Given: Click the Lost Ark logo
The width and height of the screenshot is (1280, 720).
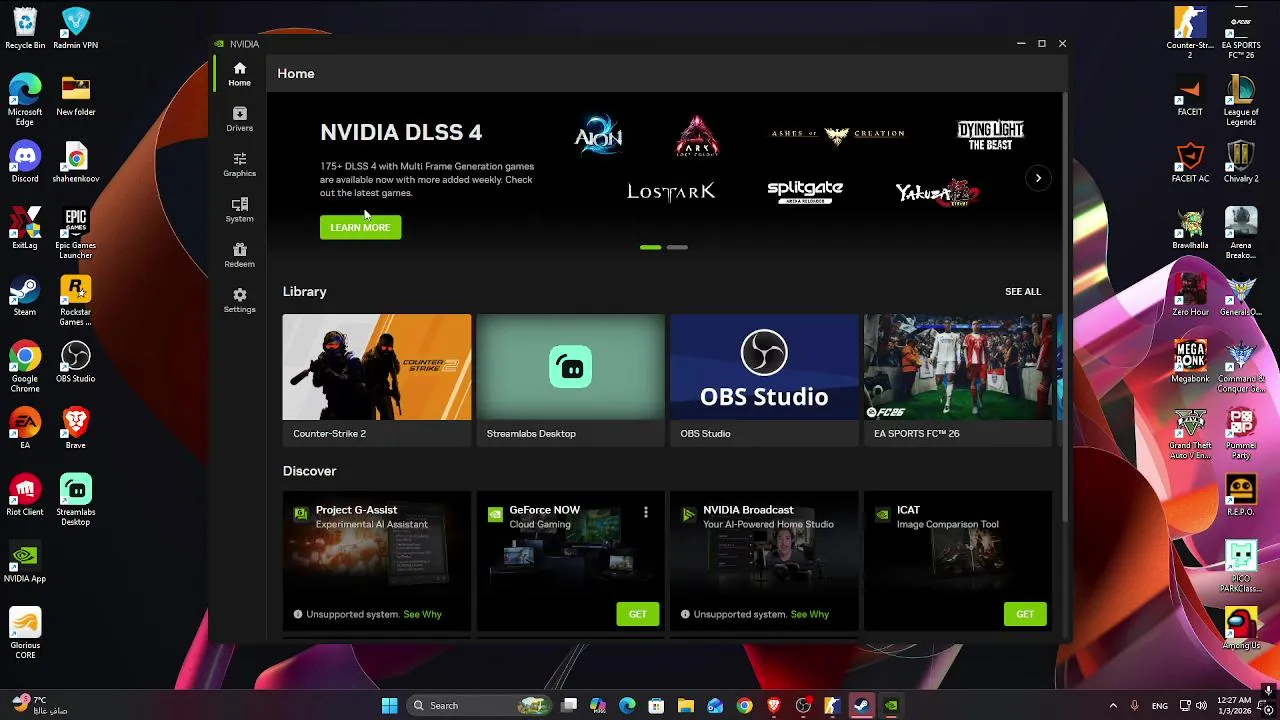Looking at the screenshot, I should pyautogui.click(x=671, y=191).
